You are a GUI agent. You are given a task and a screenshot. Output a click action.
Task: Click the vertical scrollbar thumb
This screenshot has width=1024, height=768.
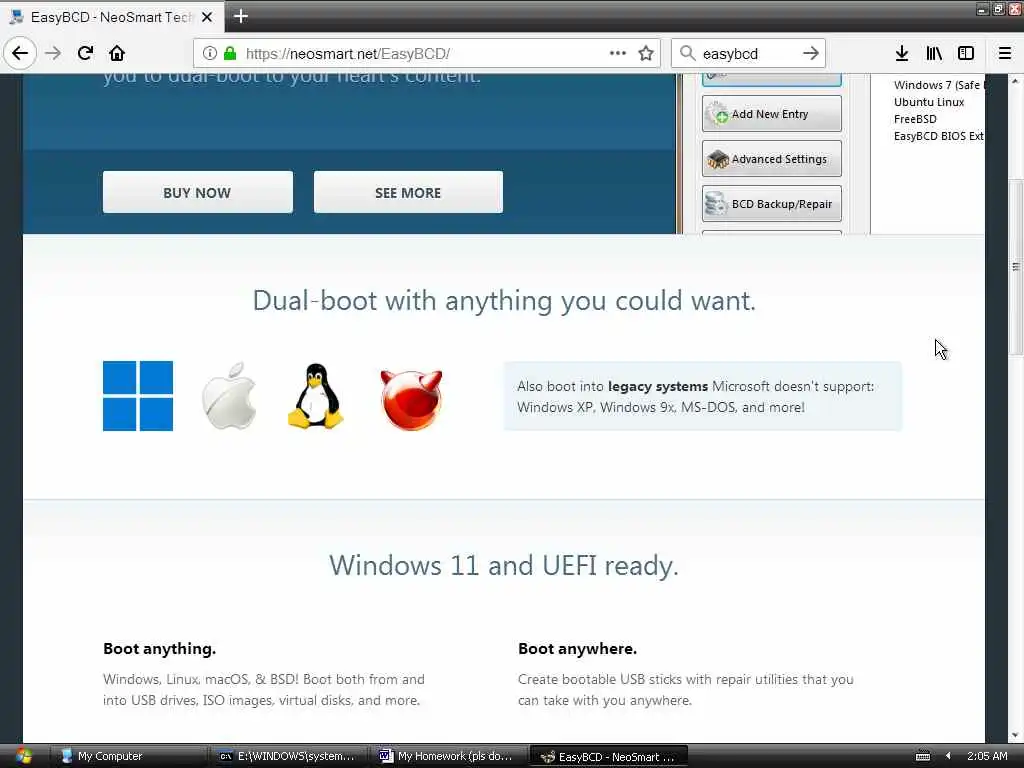pyautogui.click(x=1016, y=266)
